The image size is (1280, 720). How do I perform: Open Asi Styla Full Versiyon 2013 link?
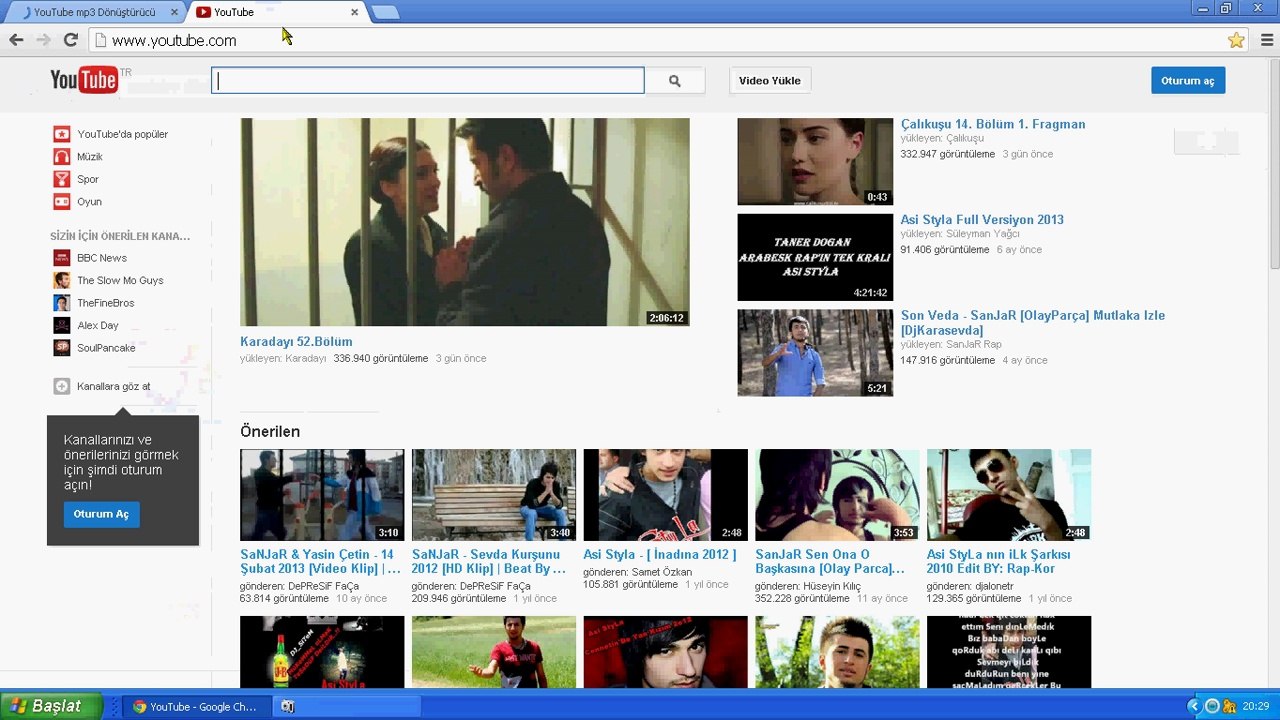coord(982,220)
